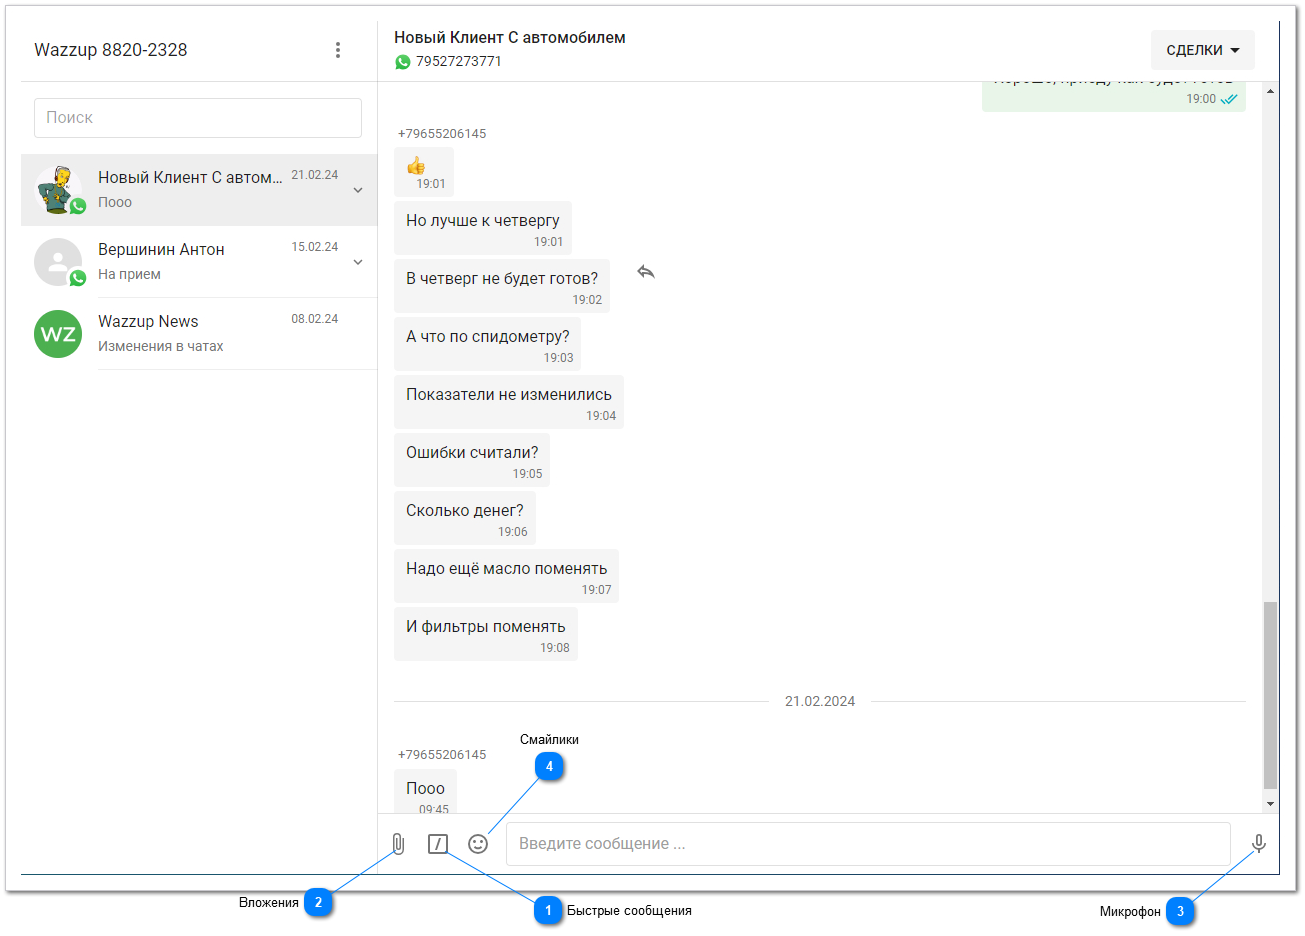Click message 'В четверг не будет готов?'
1305x936 pixels.
coord(502,286)
